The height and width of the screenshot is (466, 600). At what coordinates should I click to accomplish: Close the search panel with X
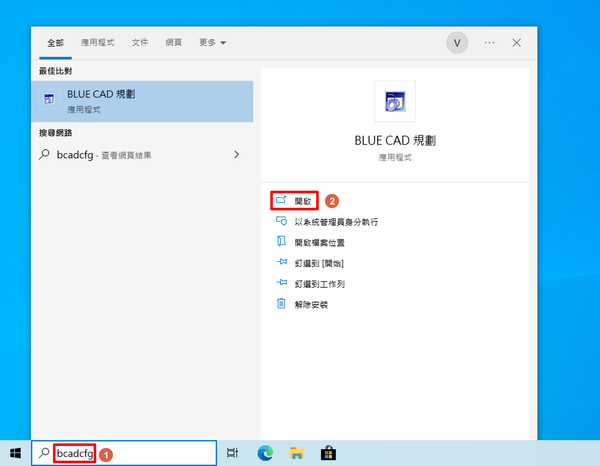517,42
